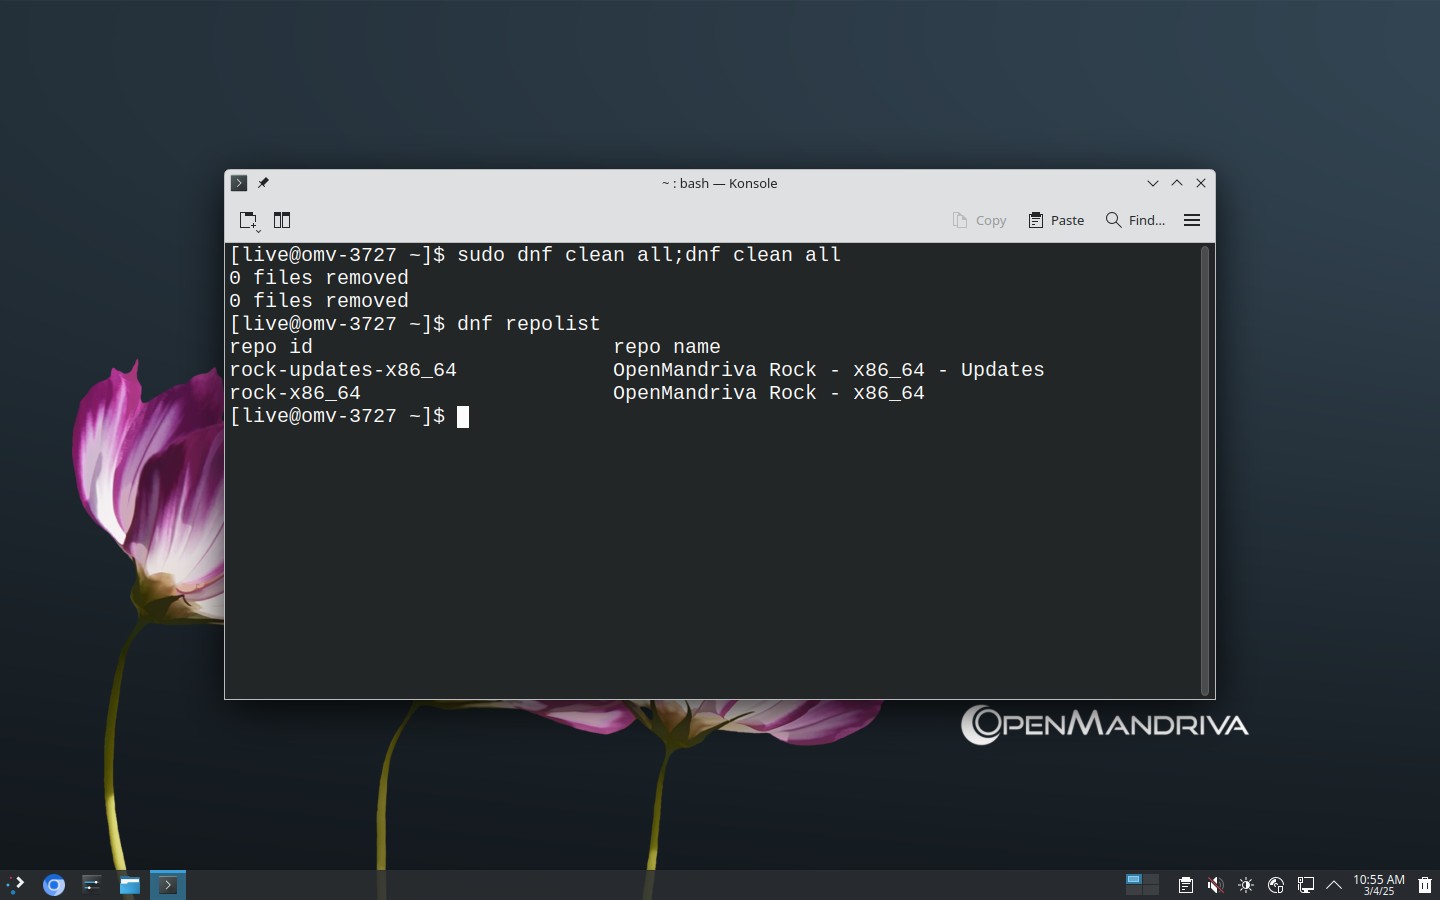The image size is (1440, 900).
Task: Open Find search in Konsole
Action: coord(1135,220)
